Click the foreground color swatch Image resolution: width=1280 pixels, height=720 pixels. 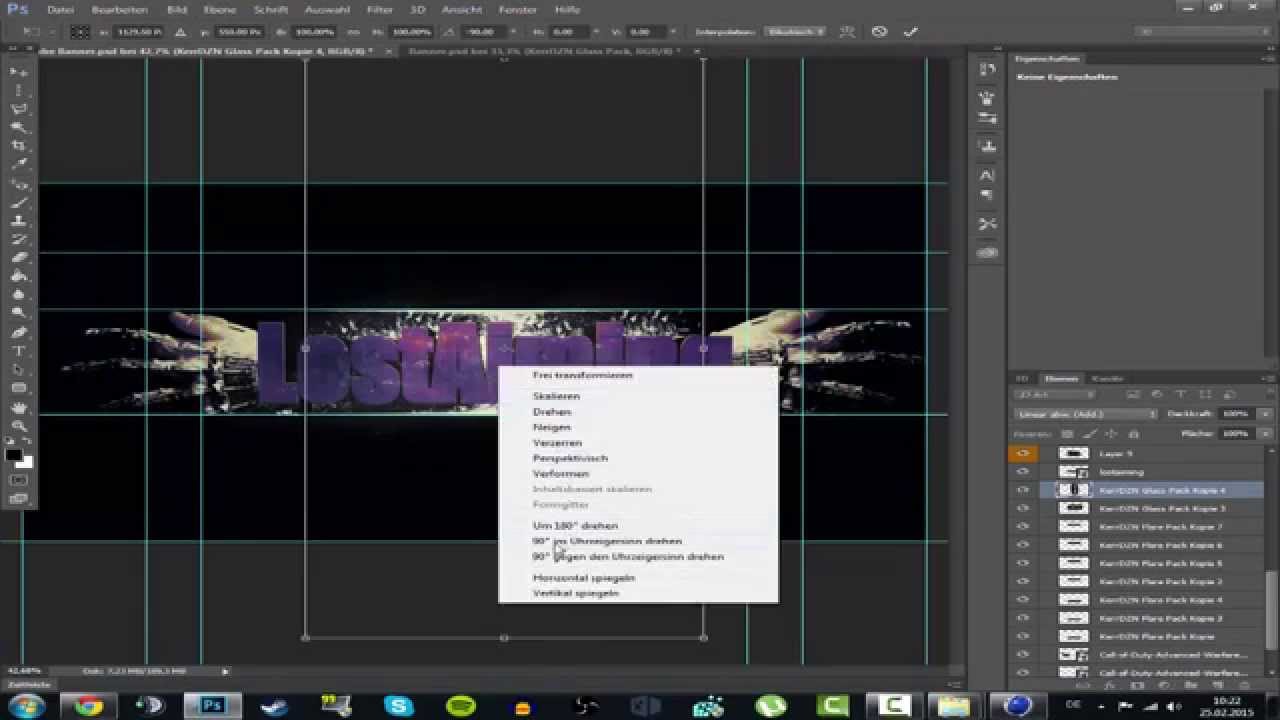coord(14,455)
